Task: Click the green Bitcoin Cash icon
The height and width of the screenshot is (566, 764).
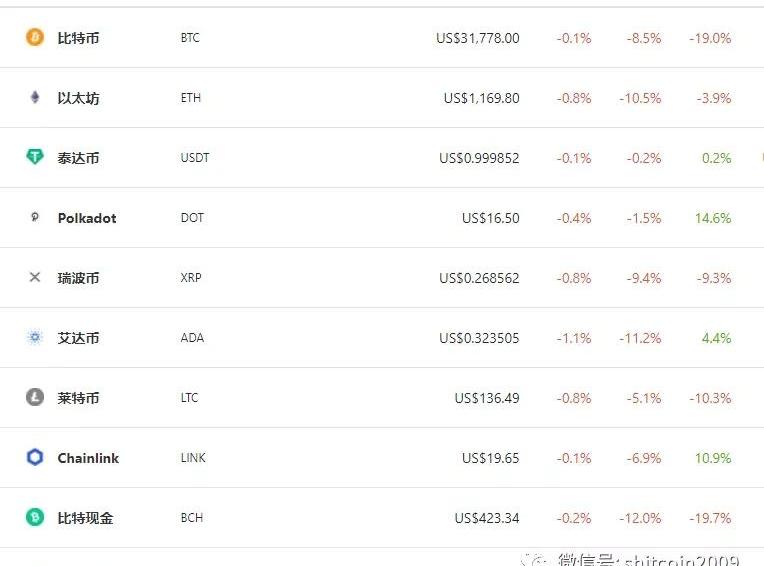Action: [35, 518]
